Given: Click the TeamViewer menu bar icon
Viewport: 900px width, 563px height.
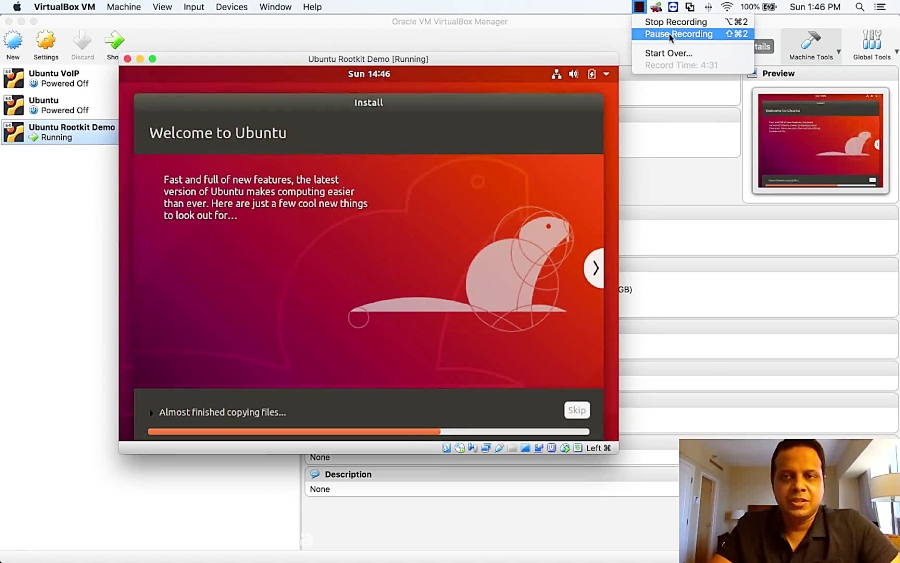Looking at the screenshot, I should coord(673,7).
